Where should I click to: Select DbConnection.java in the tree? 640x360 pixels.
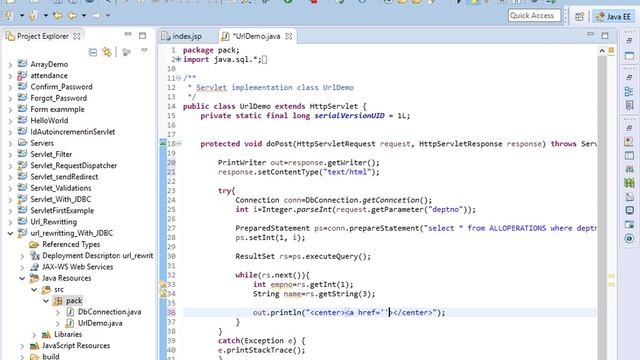click(x=109, y=312)
